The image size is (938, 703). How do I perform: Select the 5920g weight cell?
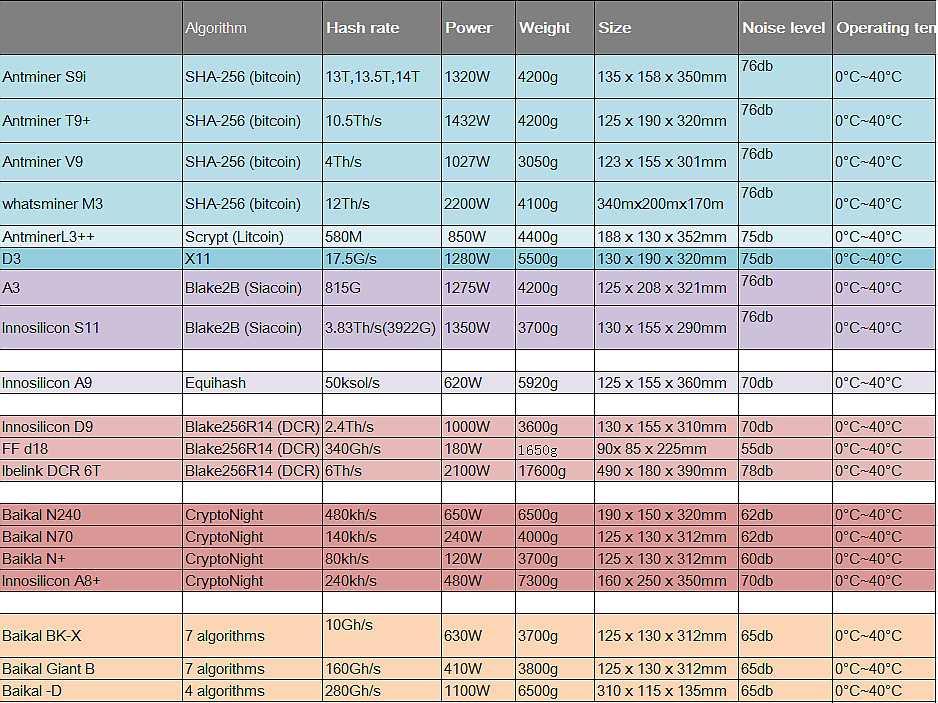click(555, 383)
